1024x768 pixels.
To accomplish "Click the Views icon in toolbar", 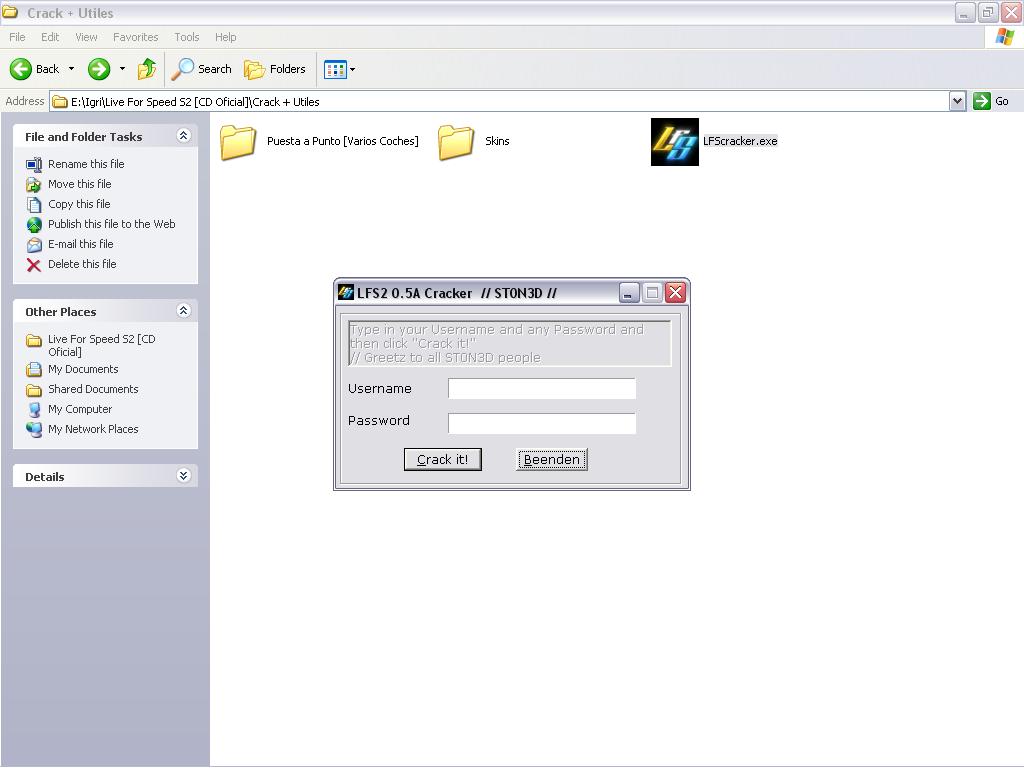I will [335, 69].
